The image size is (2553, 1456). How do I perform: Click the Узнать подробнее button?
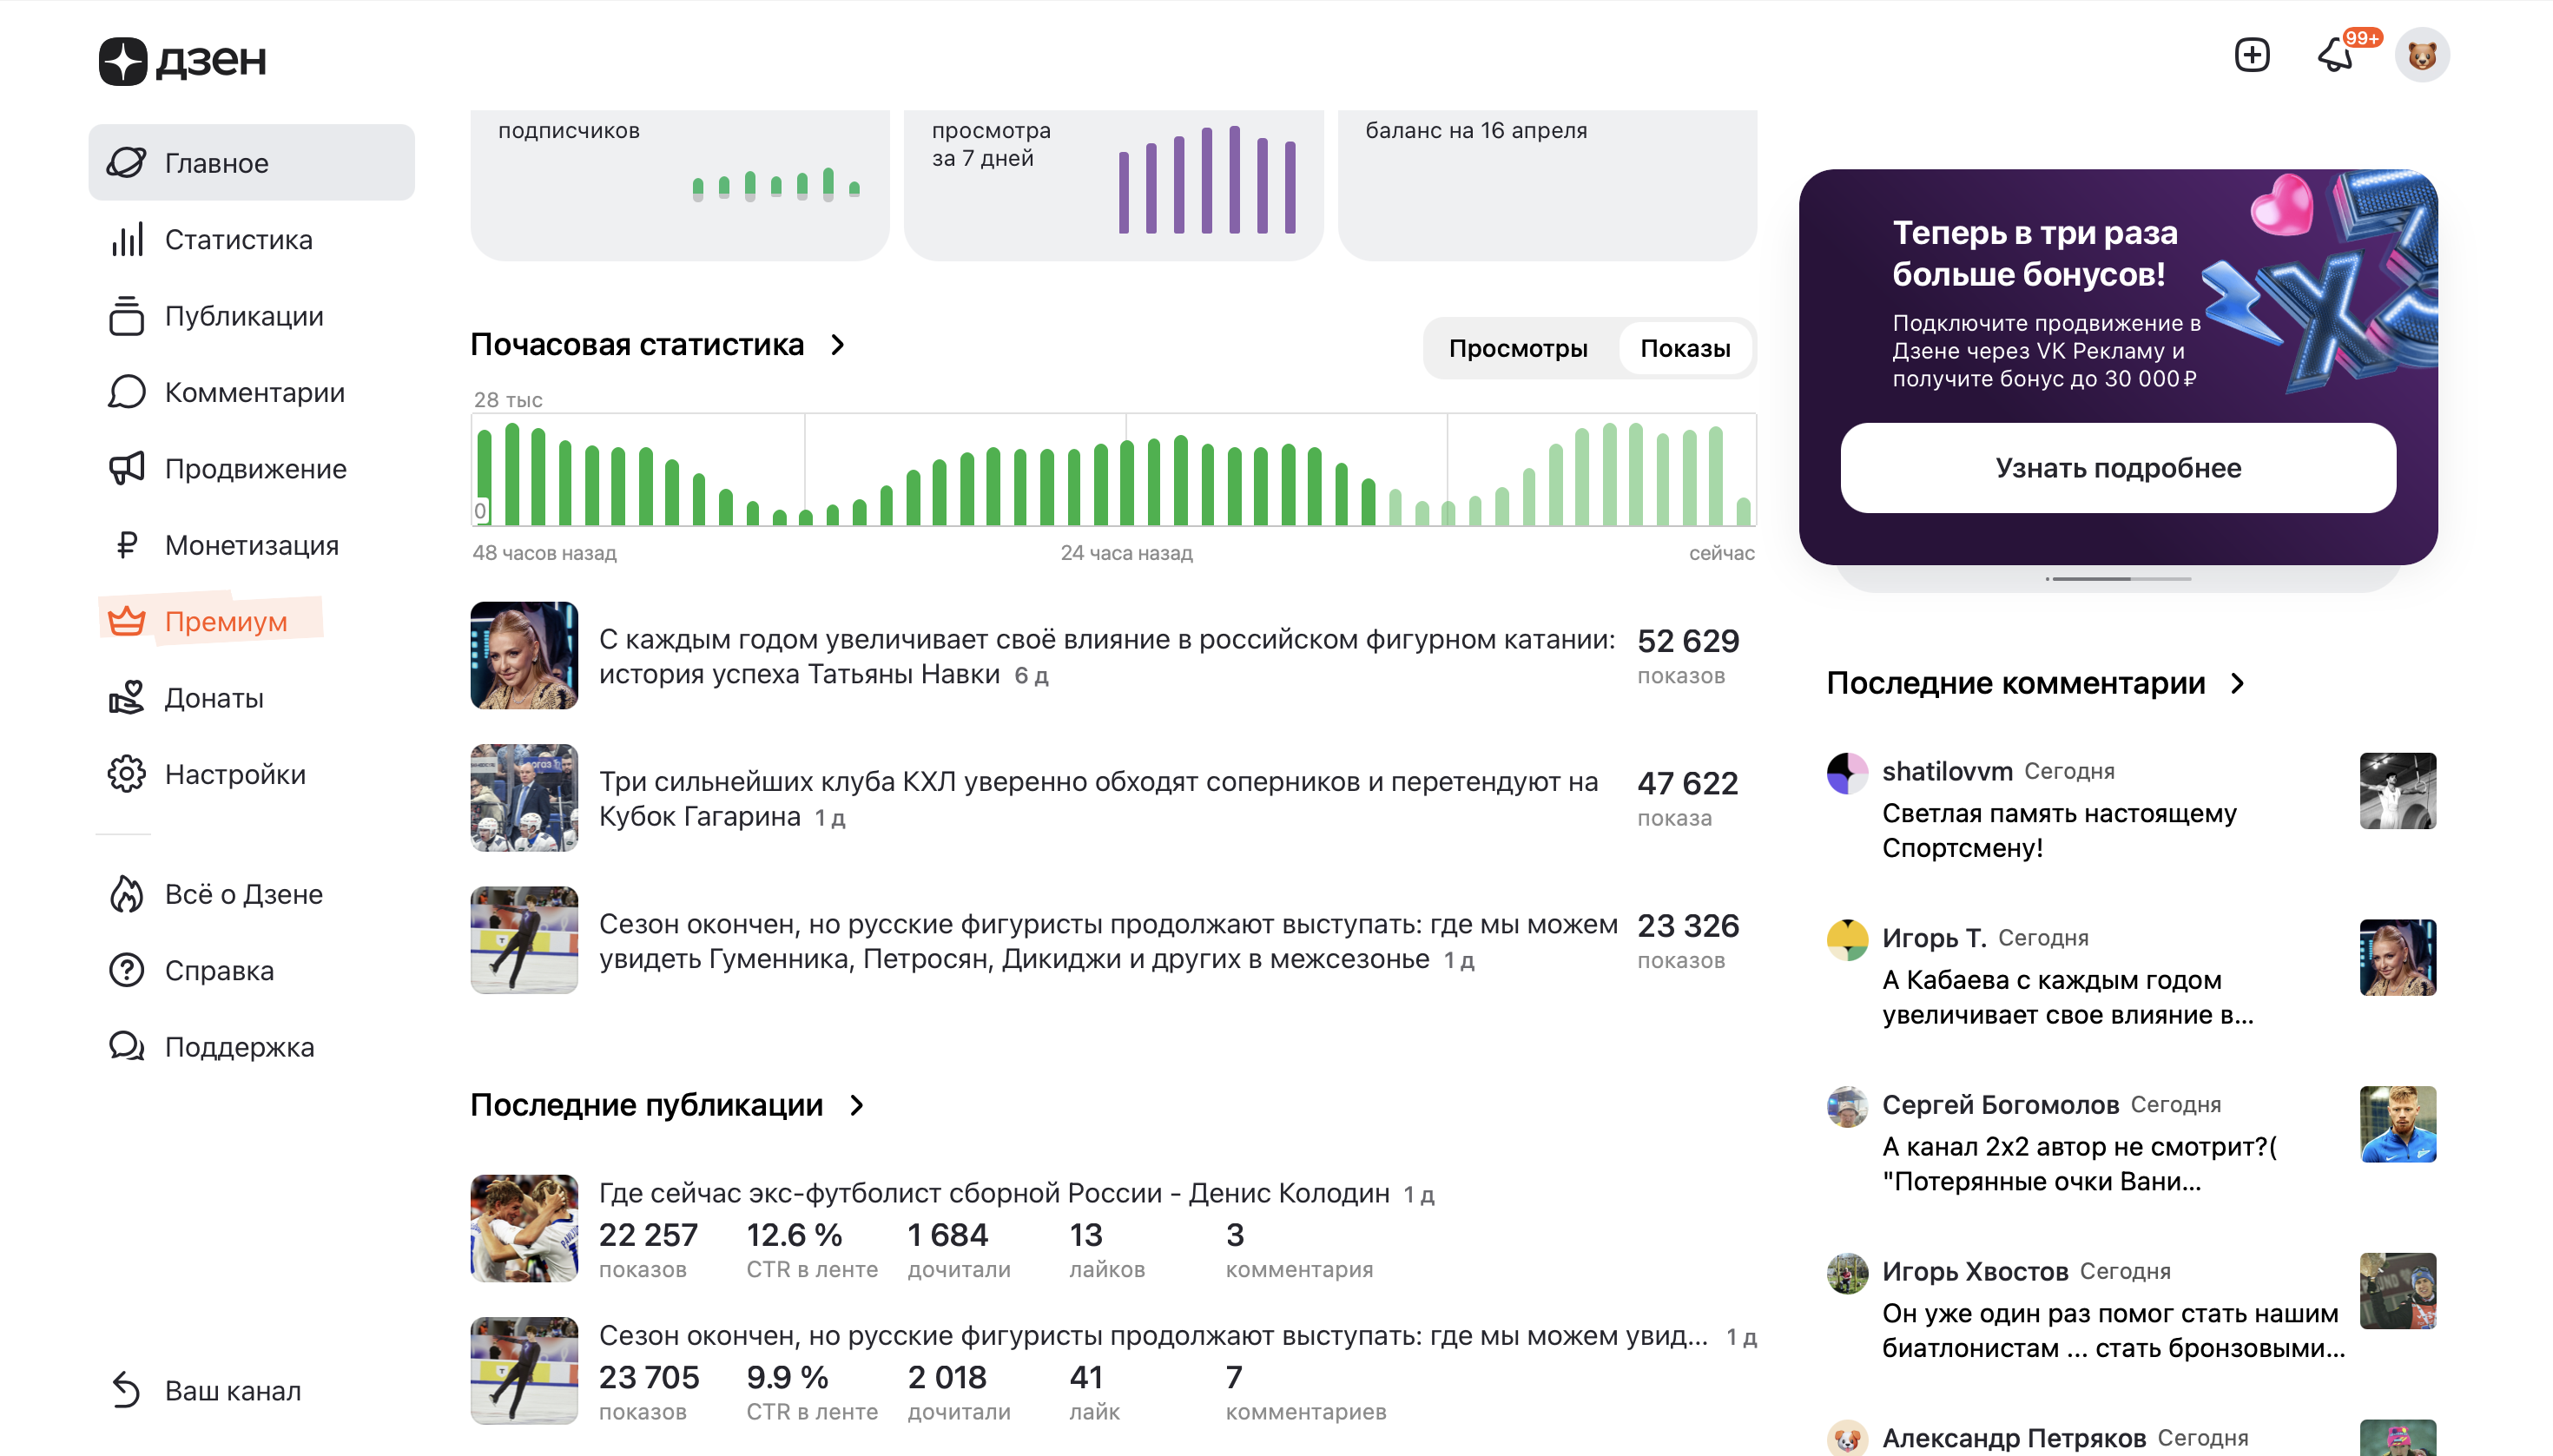click(2117, 468)
